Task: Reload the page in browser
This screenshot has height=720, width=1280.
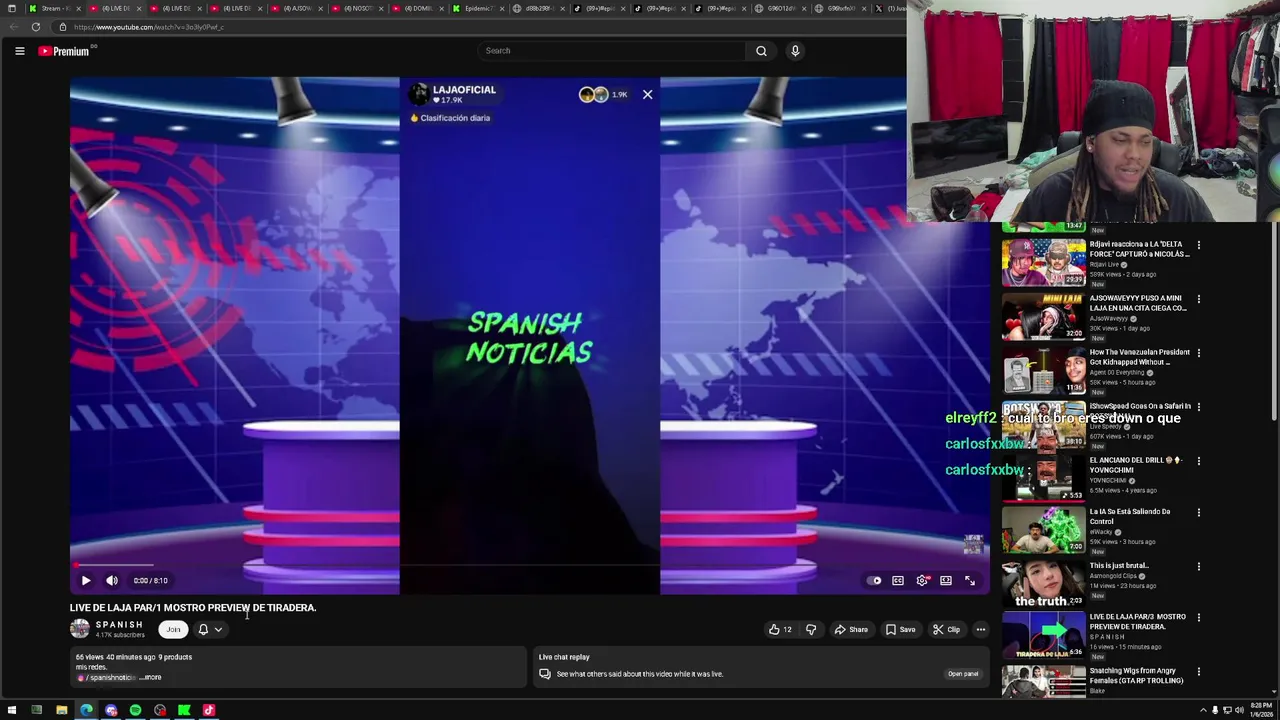Action: pyautogui.click(x=35, y=27)
